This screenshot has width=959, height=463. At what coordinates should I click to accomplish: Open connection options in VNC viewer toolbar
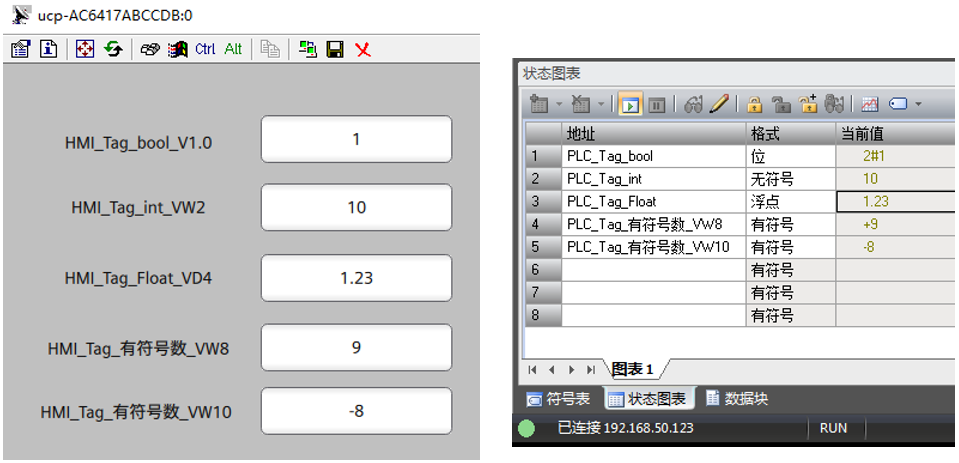(21, 49)
